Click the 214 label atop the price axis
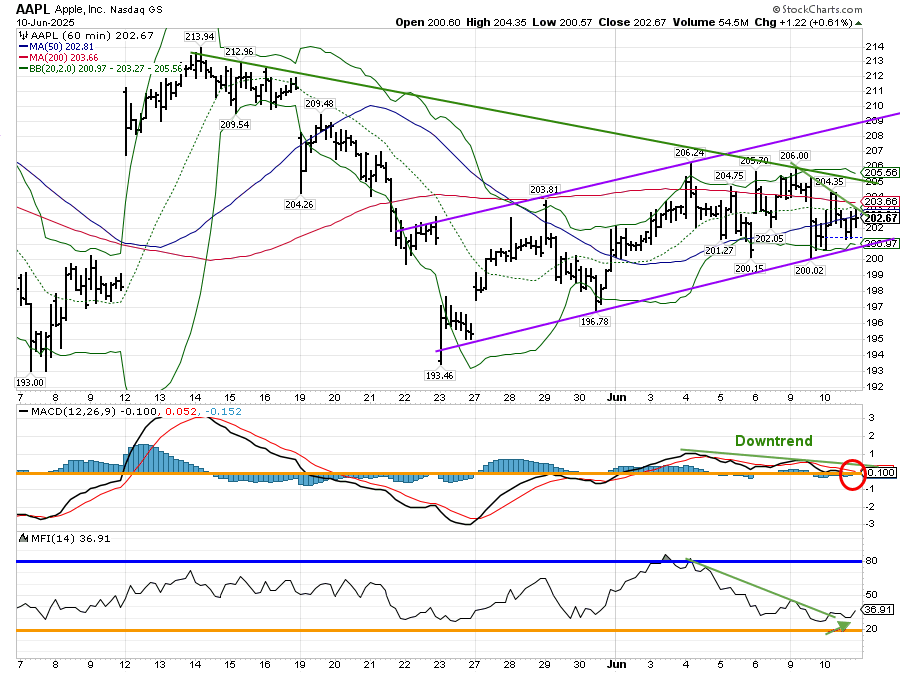Viewport: 900px width, 673px height. pos(874,46)
